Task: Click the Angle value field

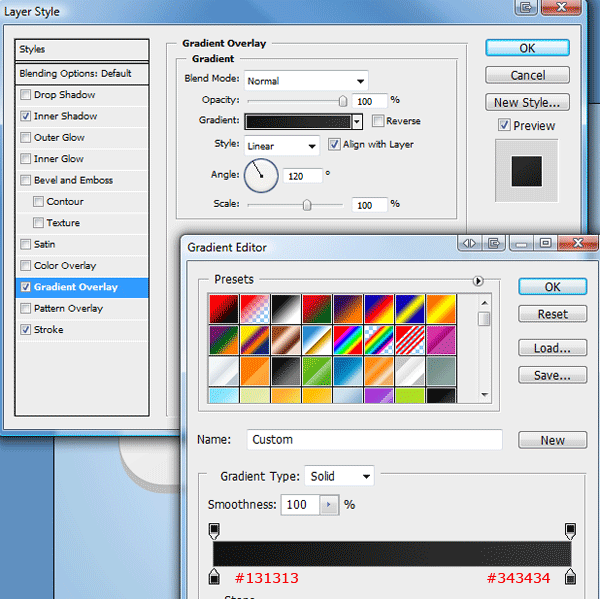Action: tap(303, 176)
